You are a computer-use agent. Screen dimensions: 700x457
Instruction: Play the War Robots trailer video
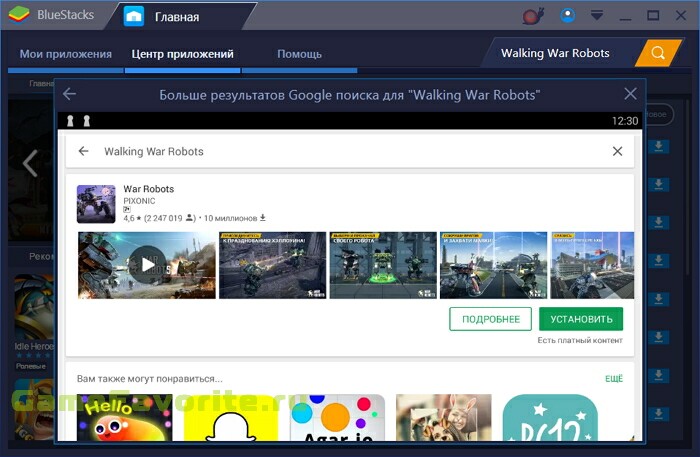[x=147, y=265]
